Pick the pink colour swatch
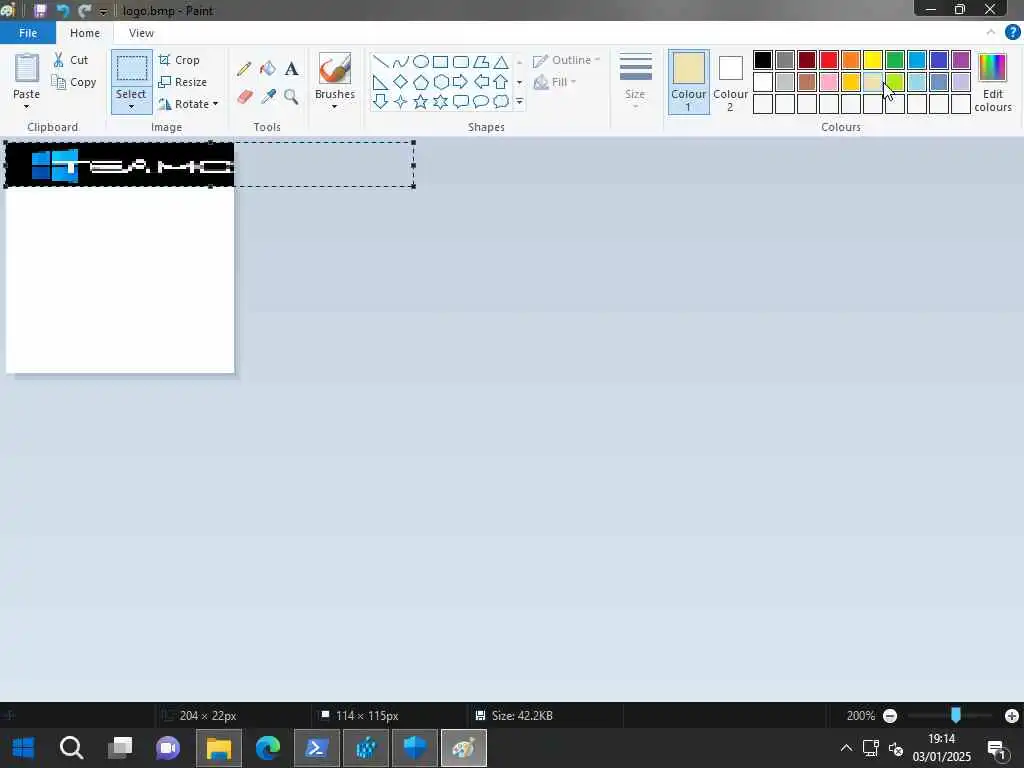The image size is (1024, 768). point(829,82)
